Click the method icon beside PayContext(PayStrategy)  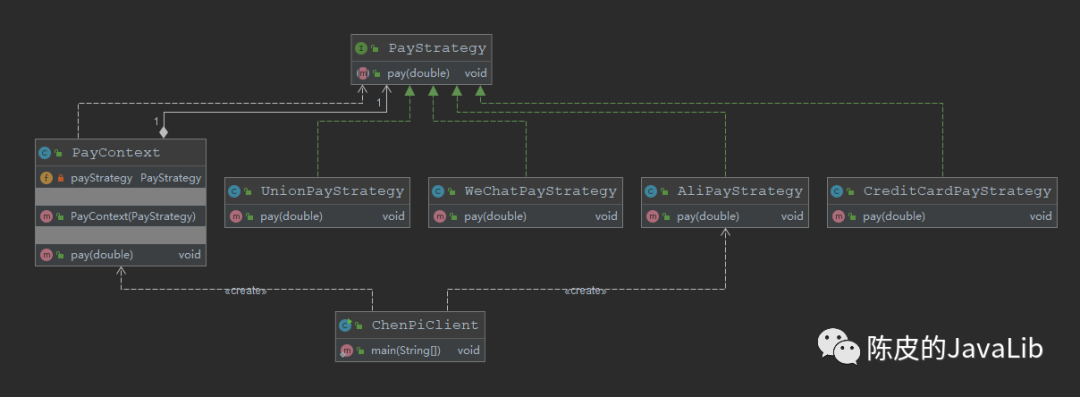coord(46,216)
